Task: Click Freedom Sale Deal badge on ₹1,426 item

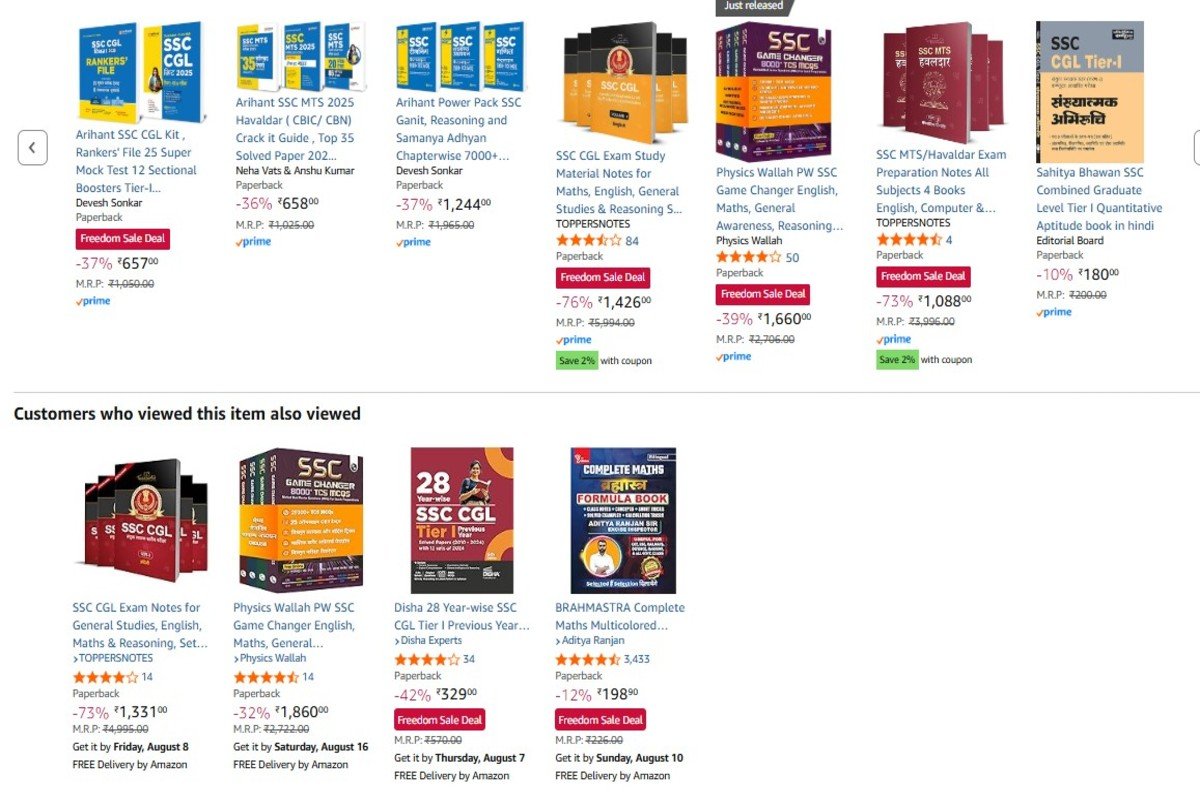Action: [x=603, y=277]
